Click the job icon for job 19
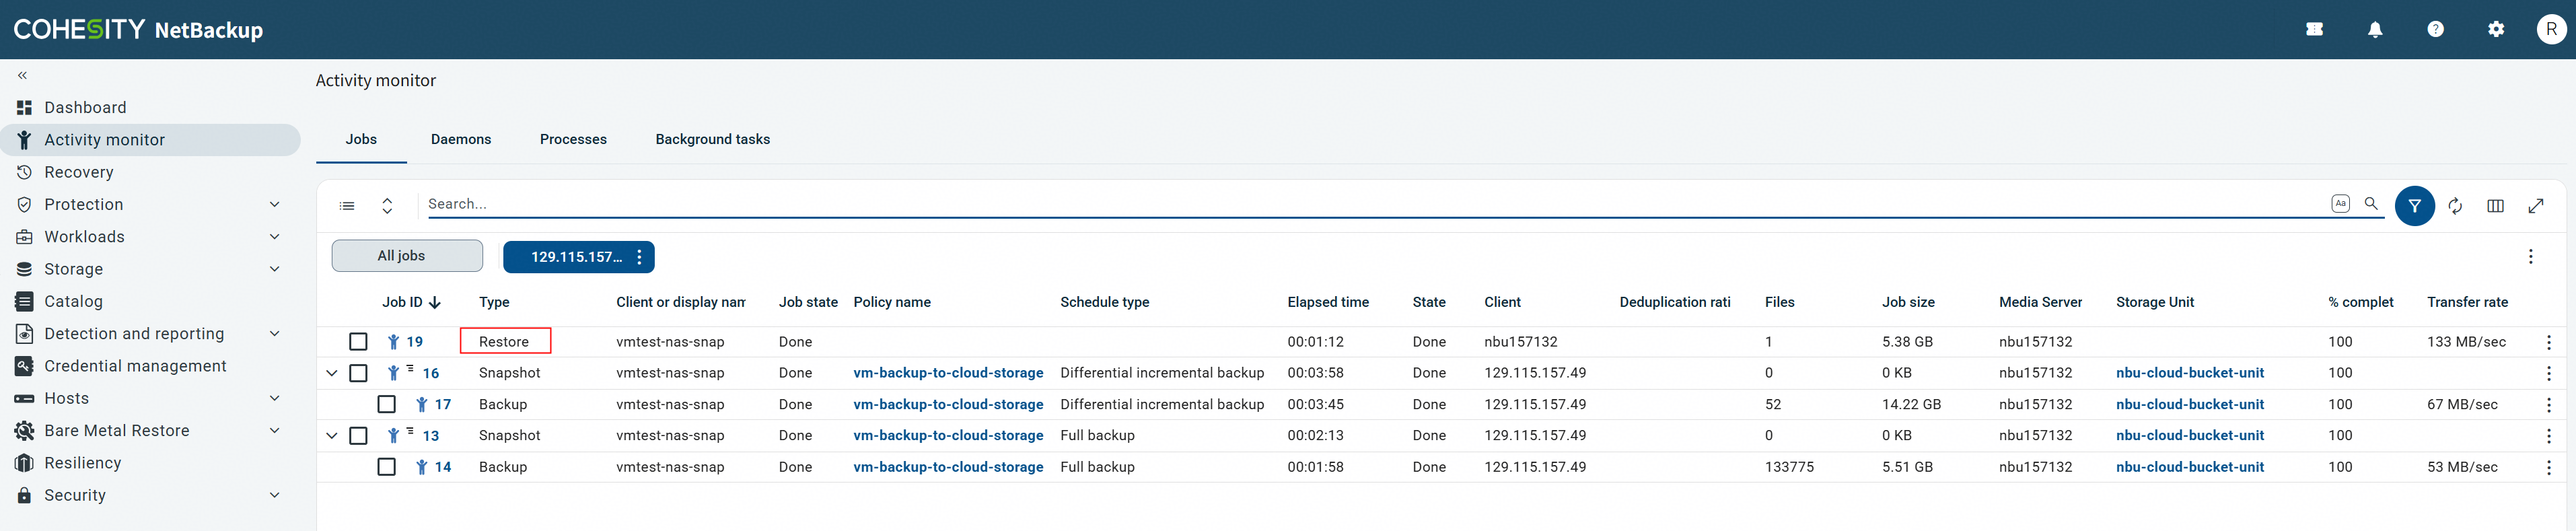This screenshot has width=2576, height=531. click(x=393, y=342)
